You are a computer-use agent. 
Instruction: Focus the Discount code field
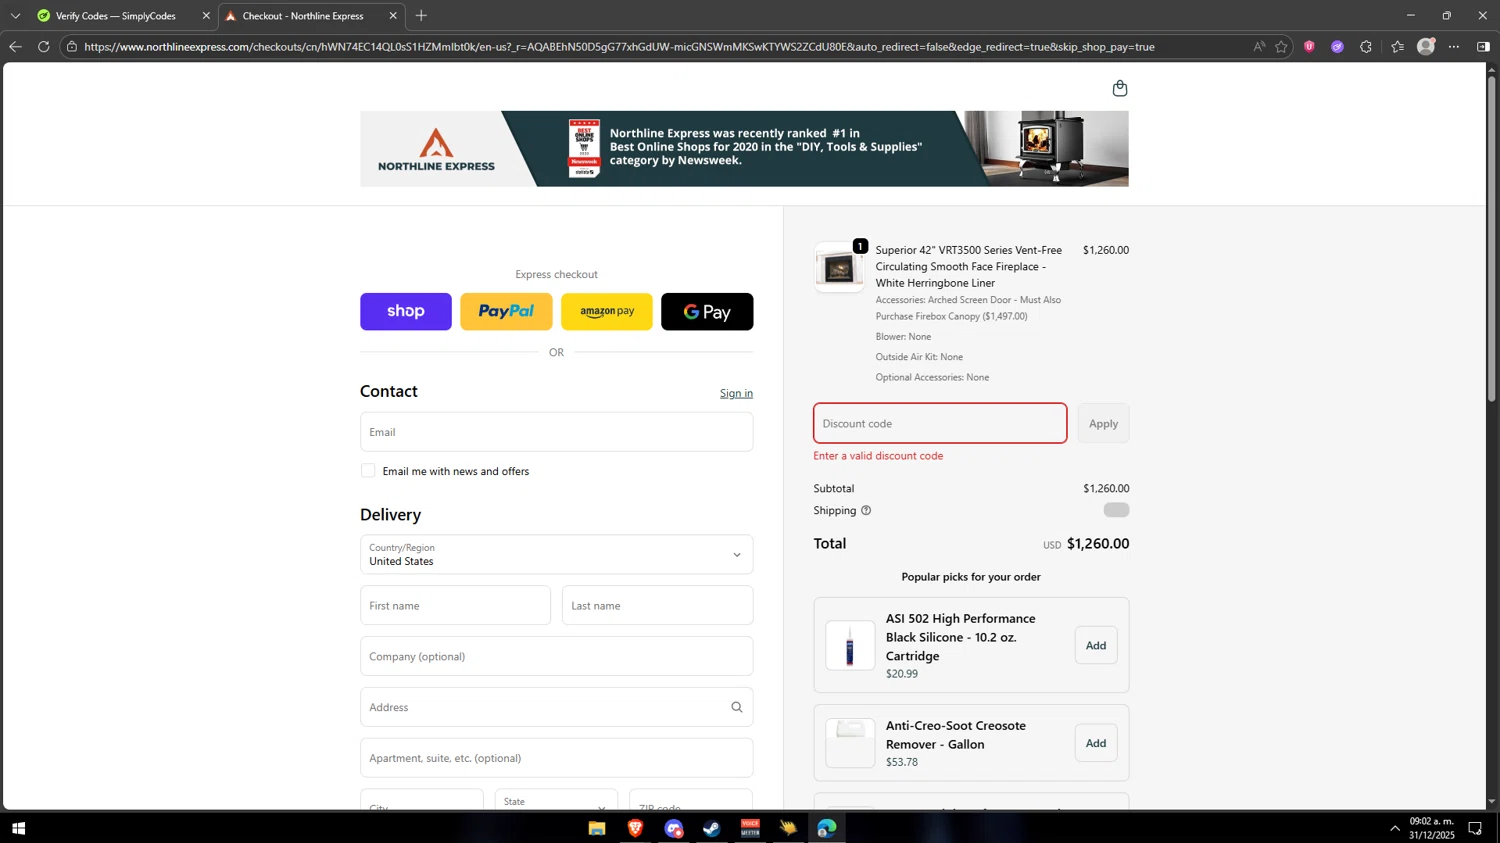940,423
